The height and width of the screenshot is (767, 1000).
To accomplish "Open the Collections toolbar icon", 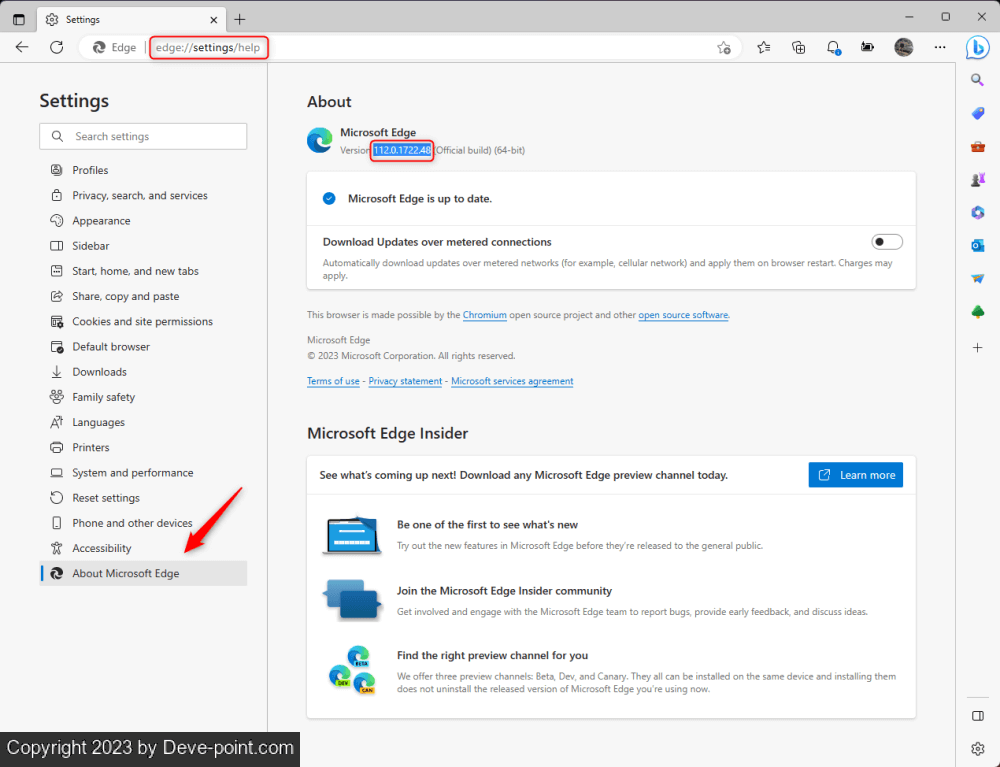I will pos(798,47).
